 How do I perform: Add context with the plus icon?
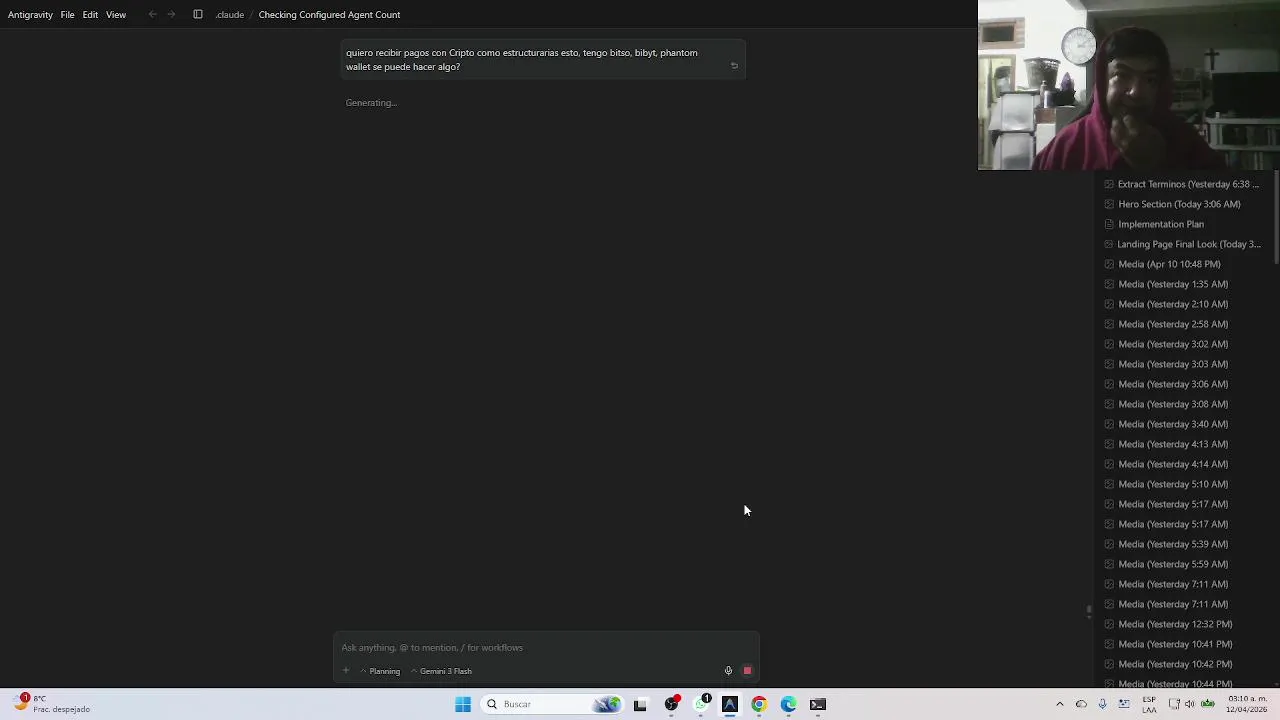tap(346, 671)
